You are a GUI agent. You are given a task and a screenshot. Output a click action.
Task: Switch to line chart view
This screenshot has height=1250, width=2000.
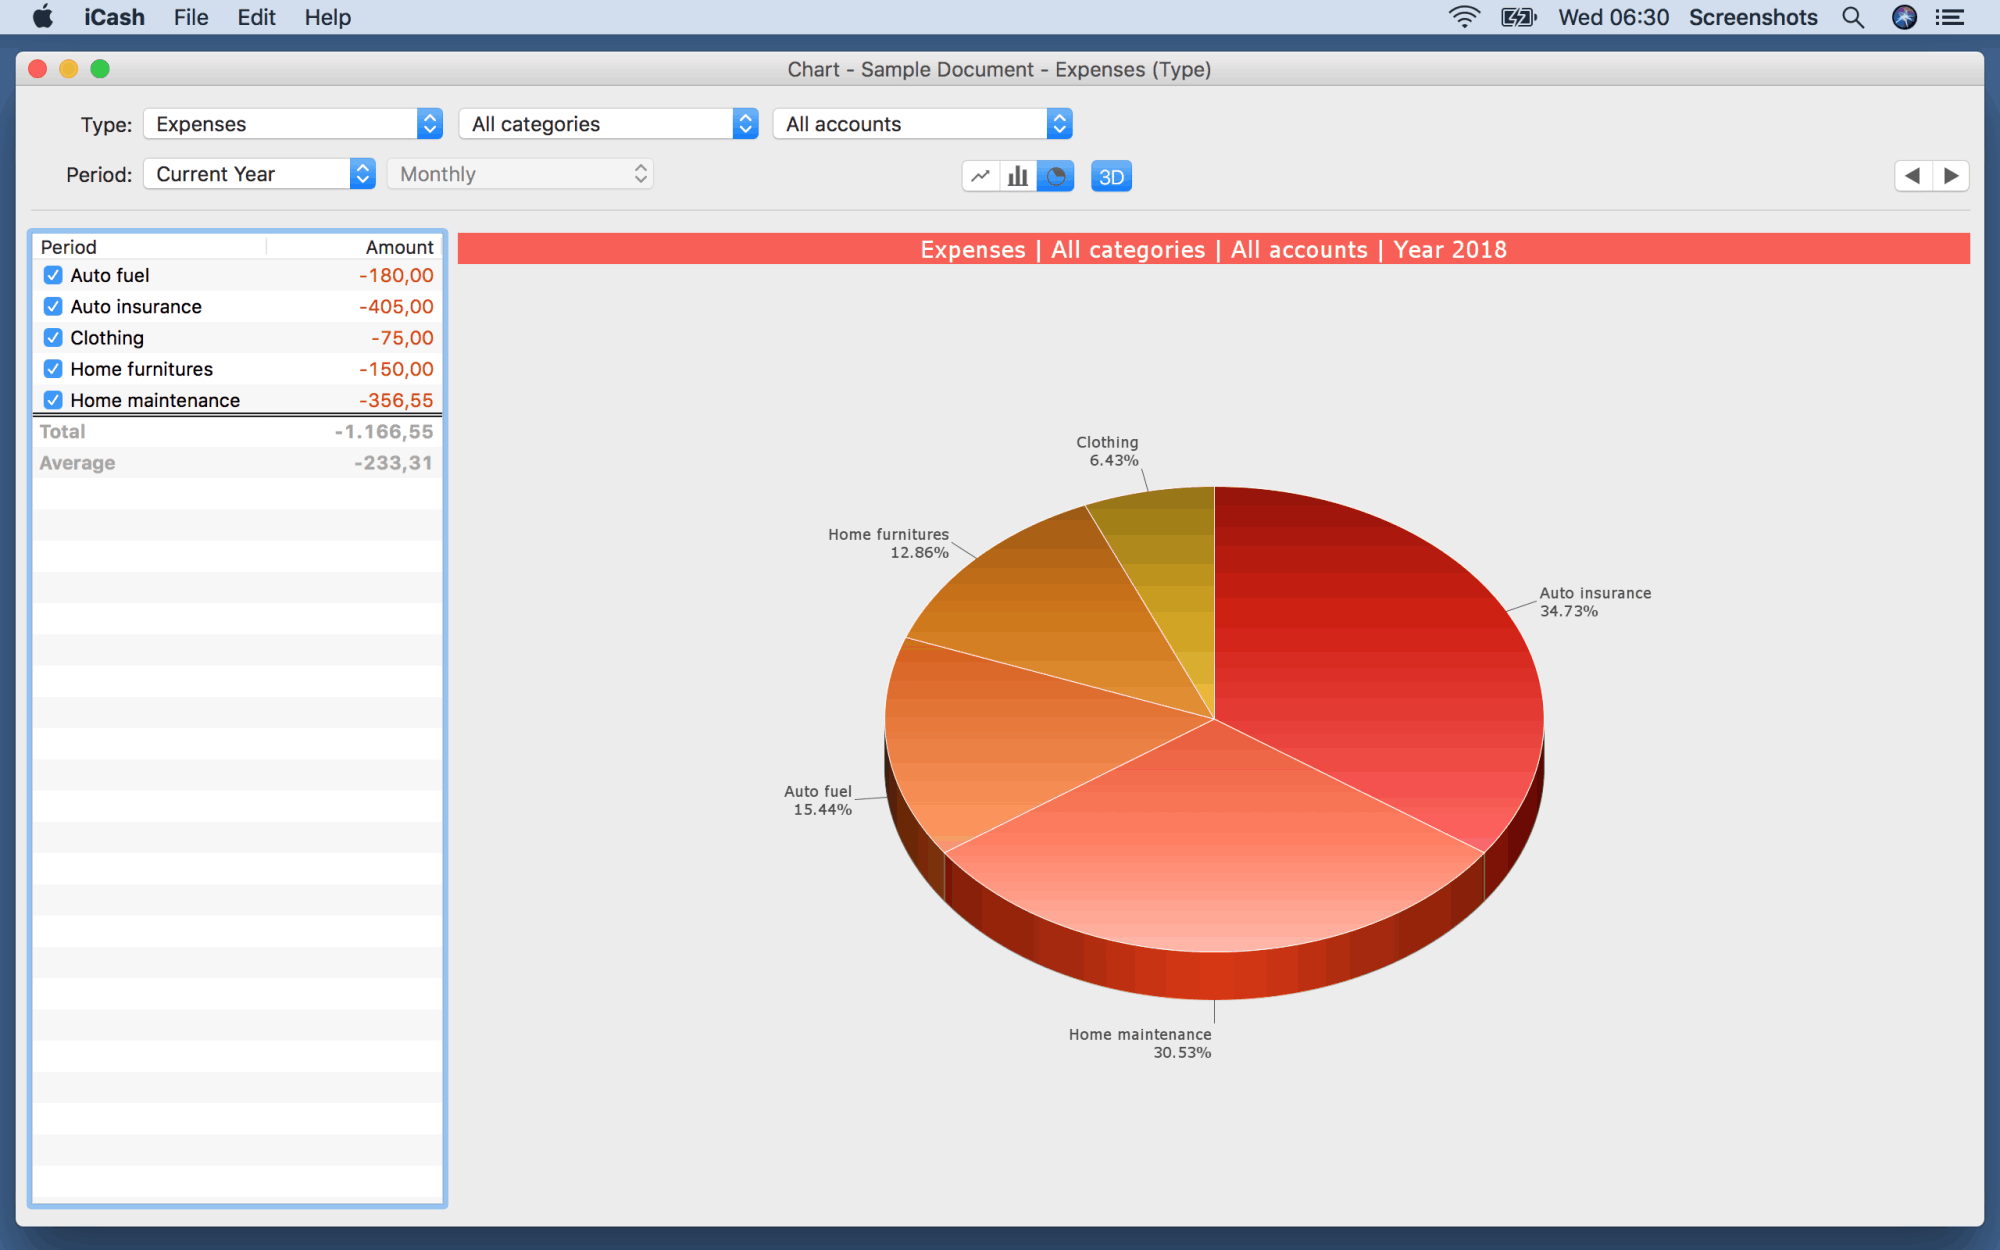pos(983,177)
